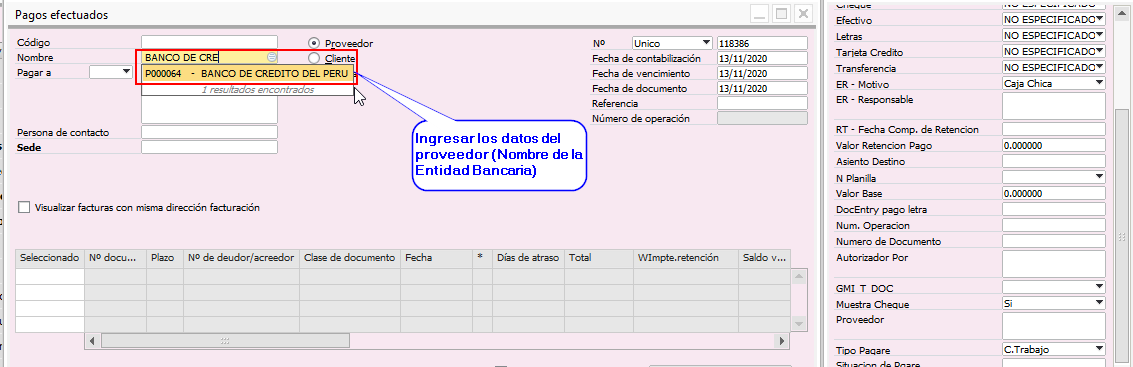Click the Código input field
The height and width of the screenshot is (367, 1133).
tap(210, 43)
